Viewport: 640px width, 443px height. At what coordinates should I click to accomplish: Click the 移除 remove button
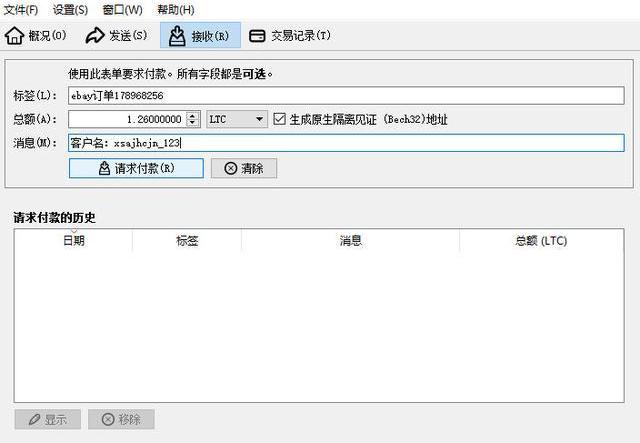click(x=121, y=419)
